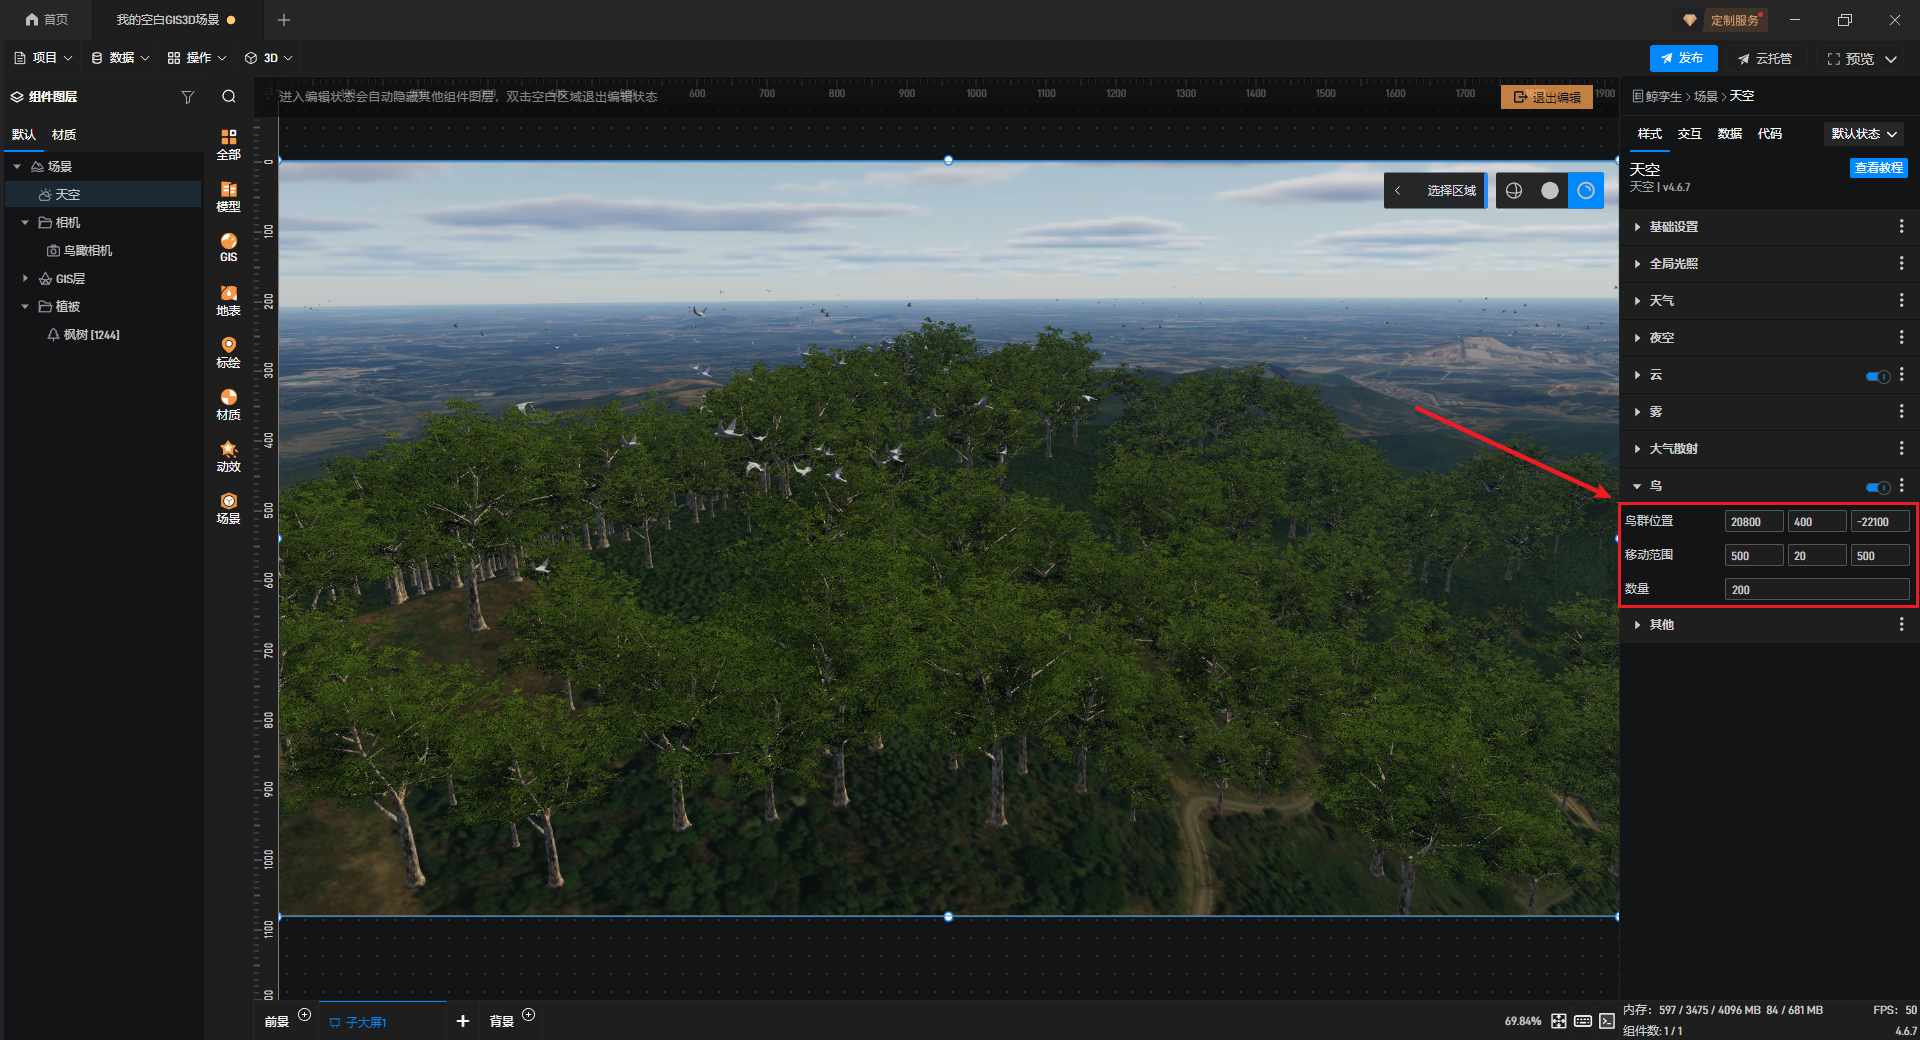Click the 退出编辑 (Exit Edit) button
Image resolution: width=1920 pixels, height=1040 pixels.
tap(1546, 97)
